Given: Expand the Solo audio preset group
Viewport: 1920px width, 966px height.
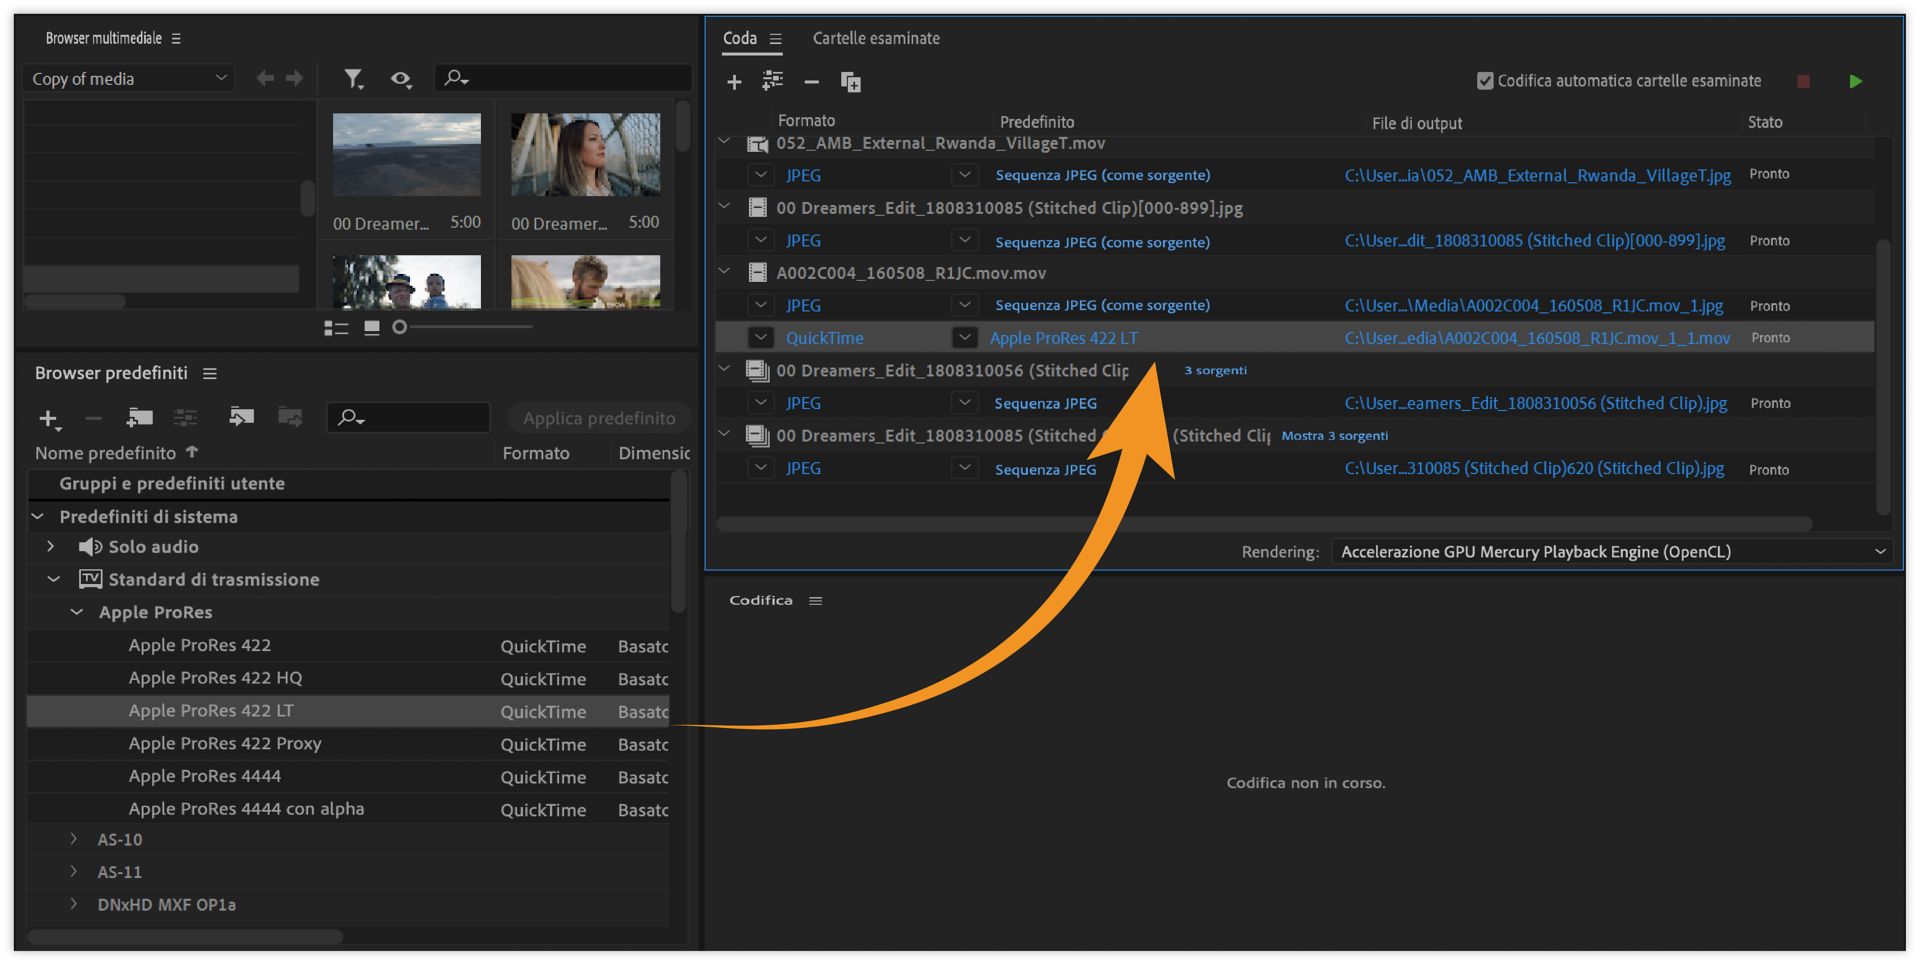Looking at the screenshot, I should tap(51, 547).
